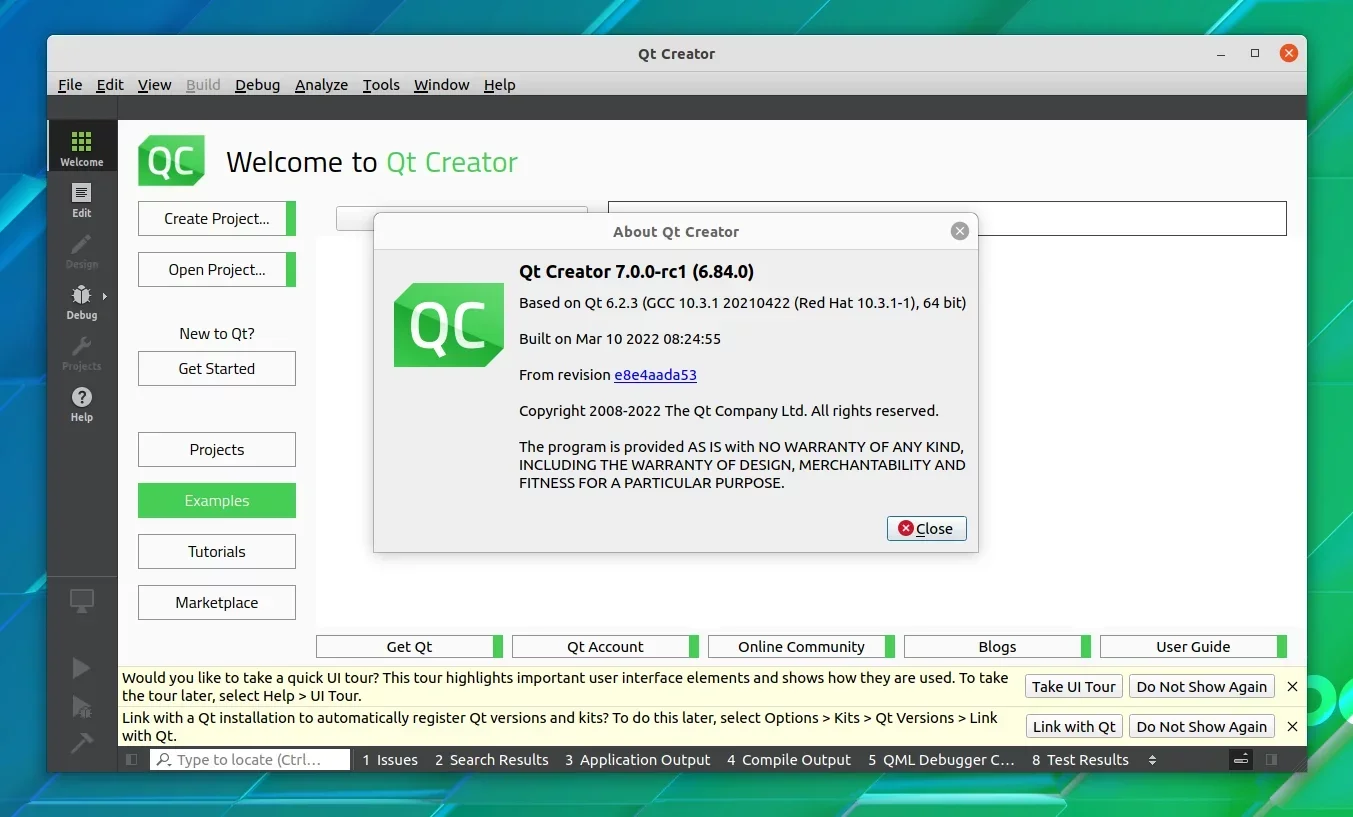1353x817 pixels.
Task: Switch to Welcome mode in sidebar
Action: click(82, 147)
